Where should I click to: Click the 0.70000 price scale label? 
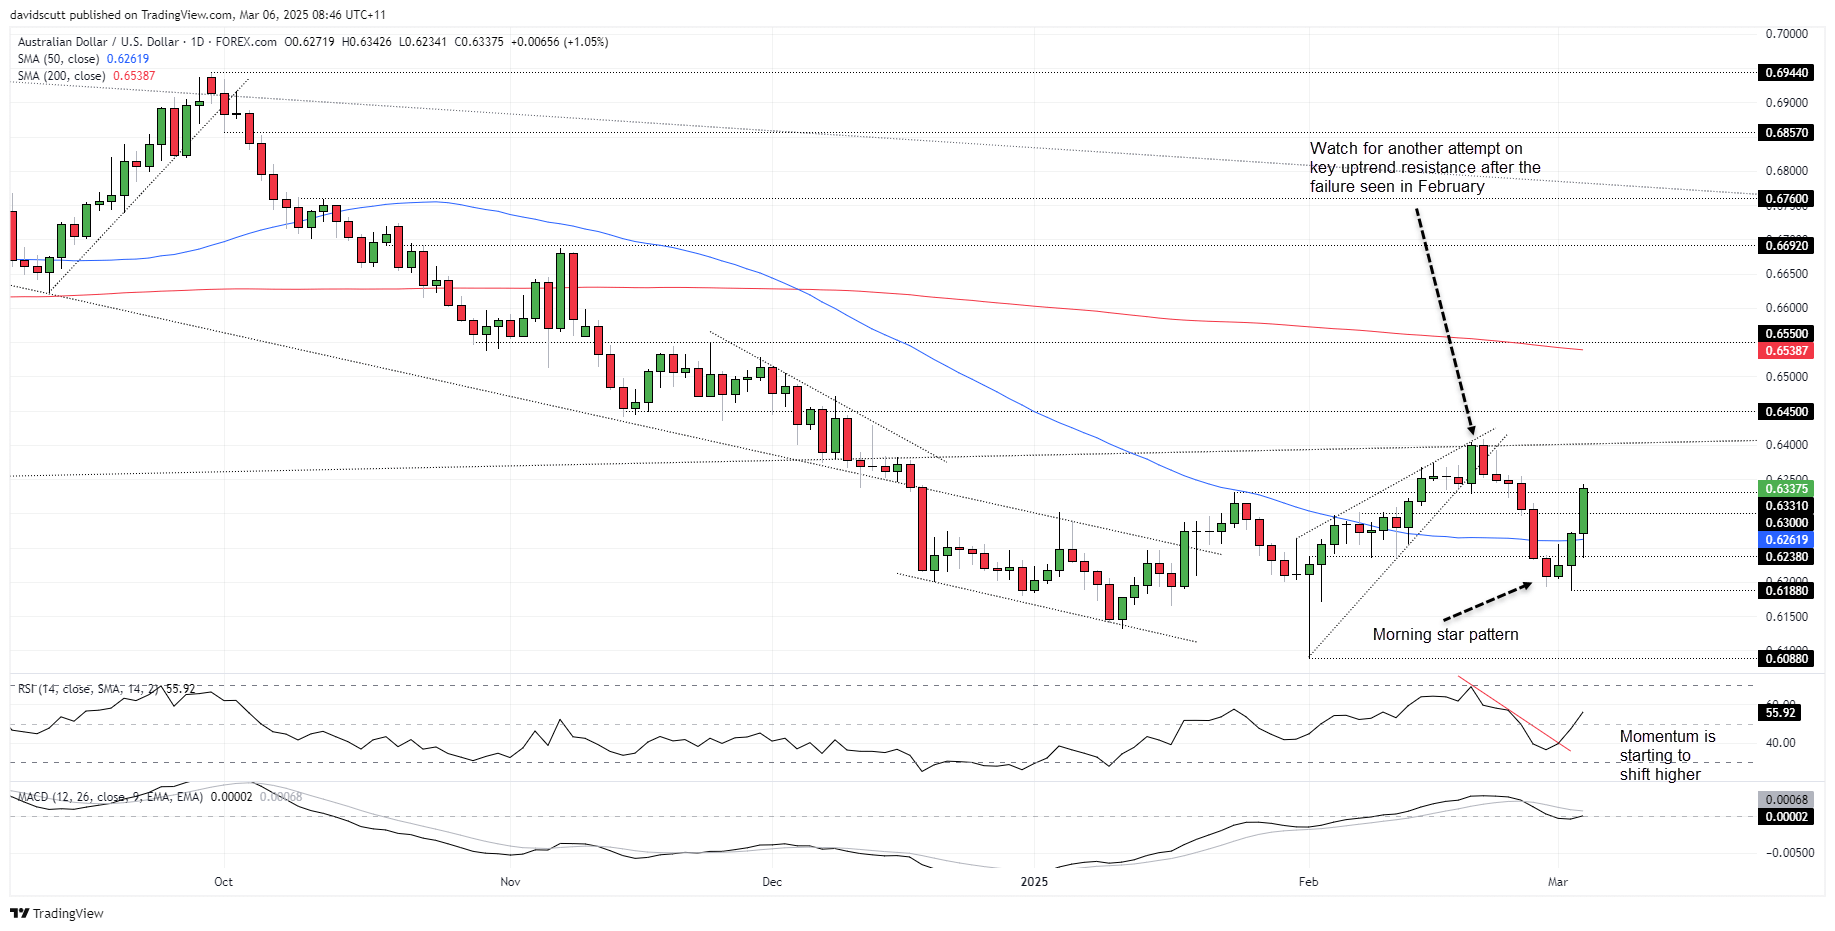[x=1787, y=34]
